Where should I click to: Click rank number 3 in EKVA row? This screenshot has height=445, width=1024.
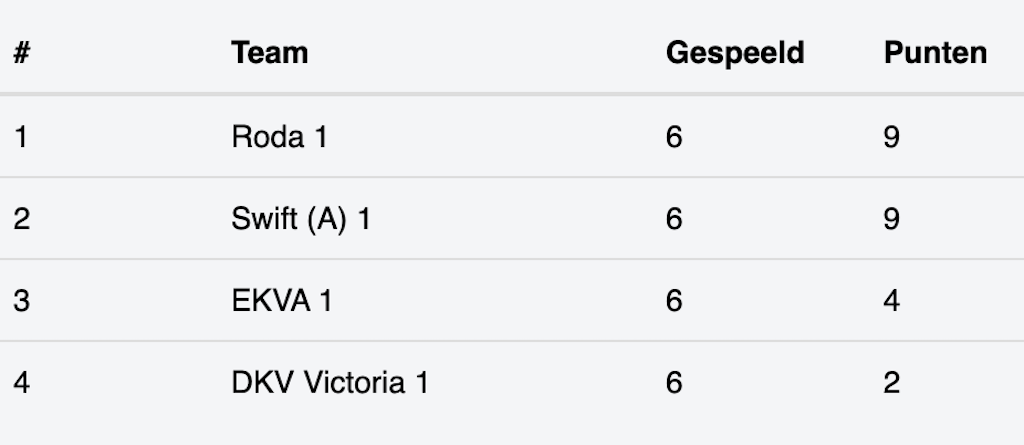(x=21, y=301)
